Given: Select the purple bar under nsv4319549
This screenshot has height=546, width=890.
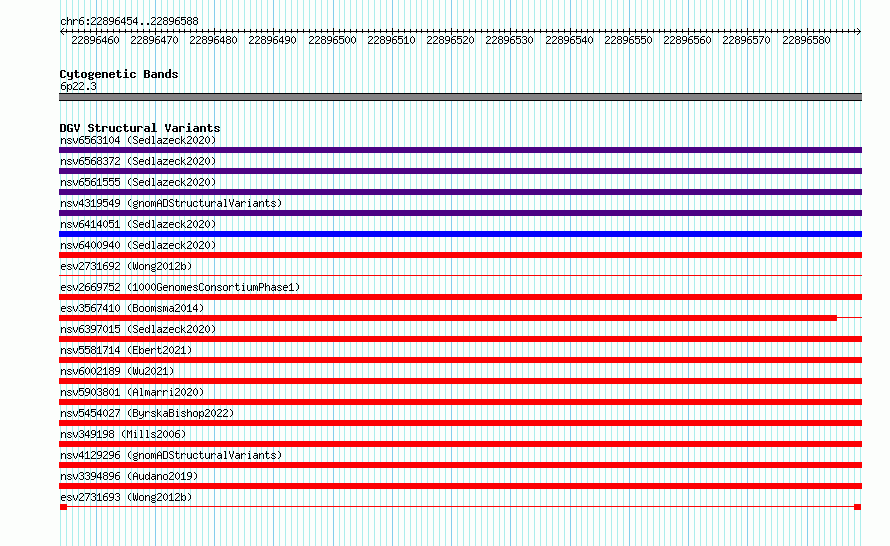Looking at the screenshot, I should pos(460,213).
